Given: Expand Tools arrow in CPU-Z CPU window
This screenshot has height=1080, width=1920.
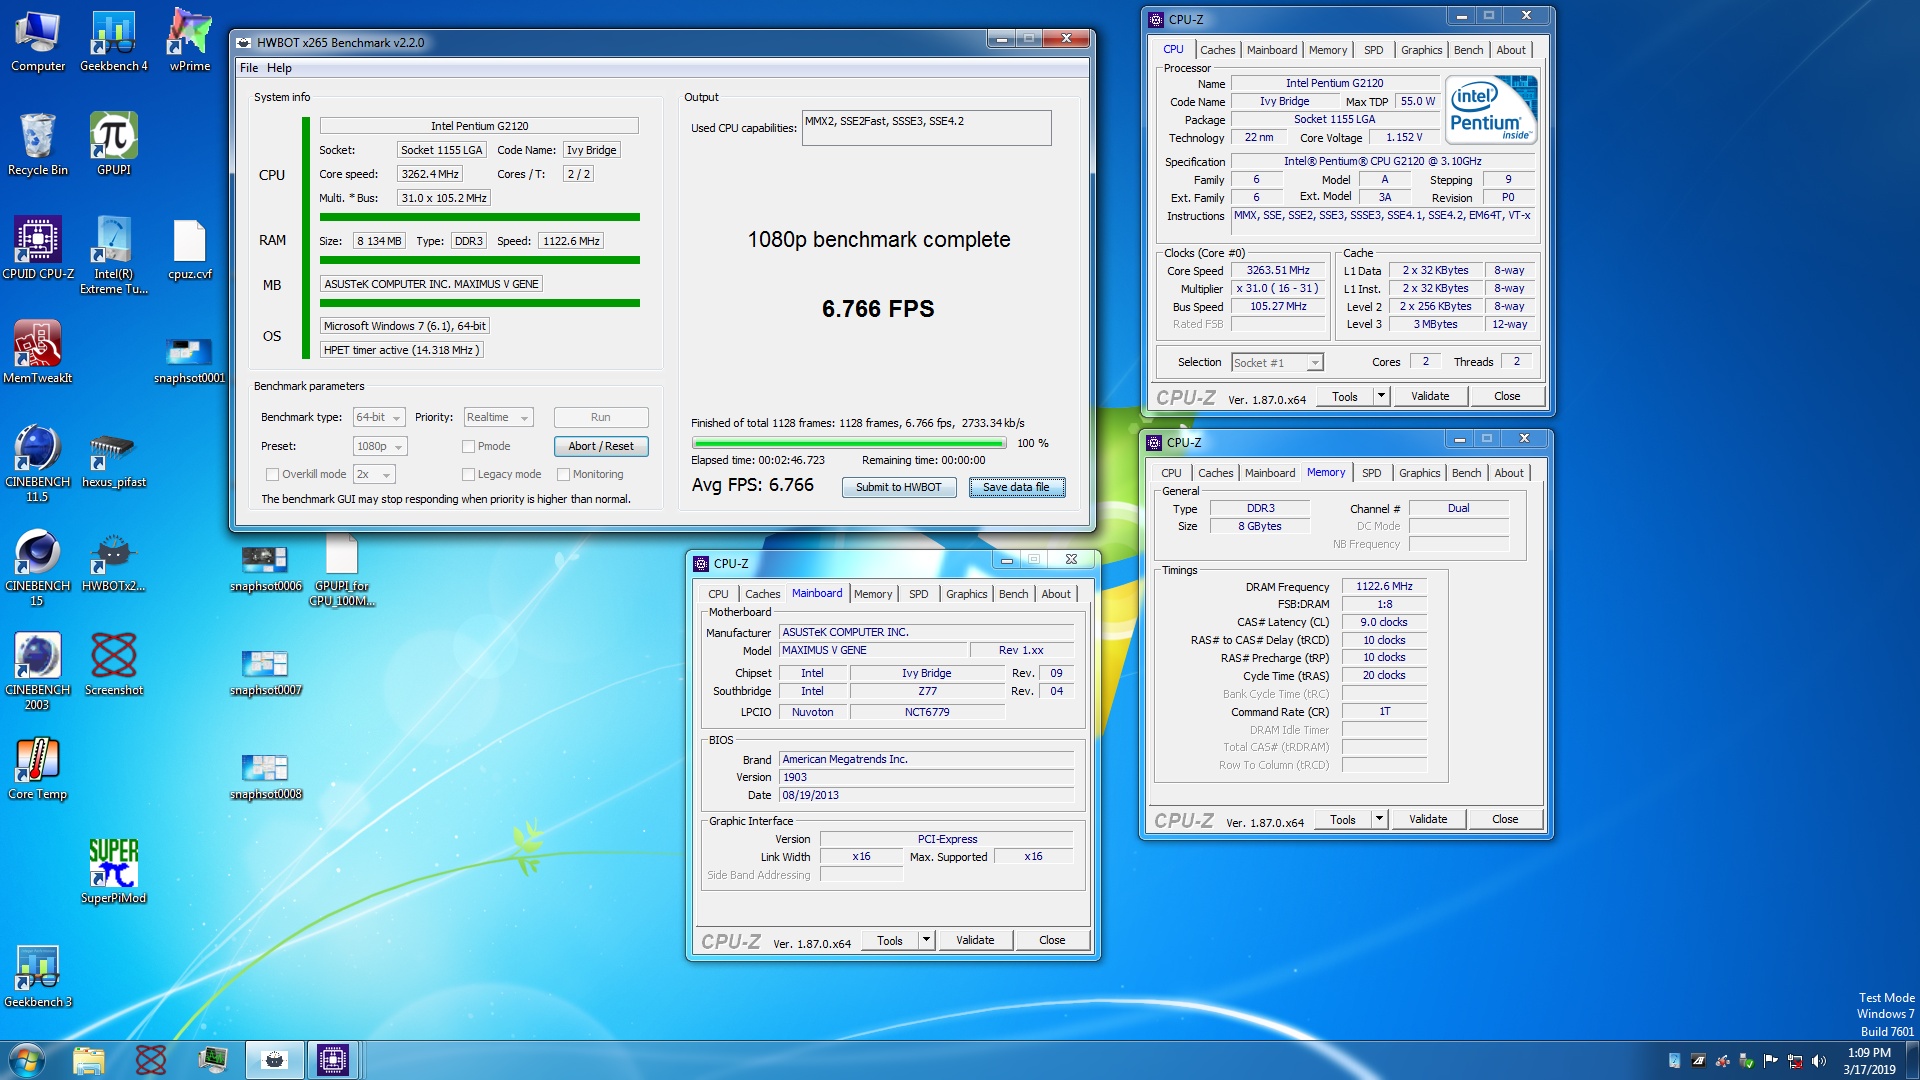Looking at the screenshot, I should tap(1381, 396).
